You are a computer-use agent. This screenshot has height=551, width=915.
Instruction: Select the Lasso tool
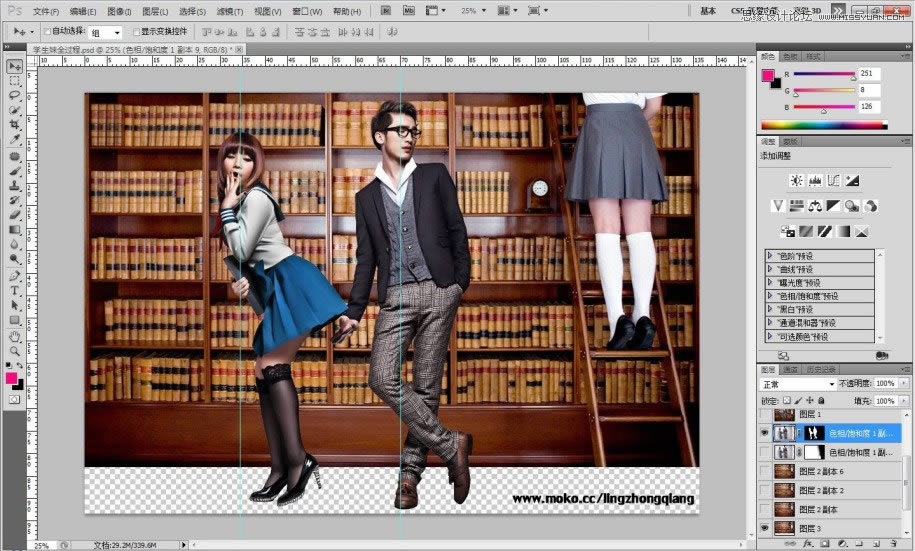15,95
